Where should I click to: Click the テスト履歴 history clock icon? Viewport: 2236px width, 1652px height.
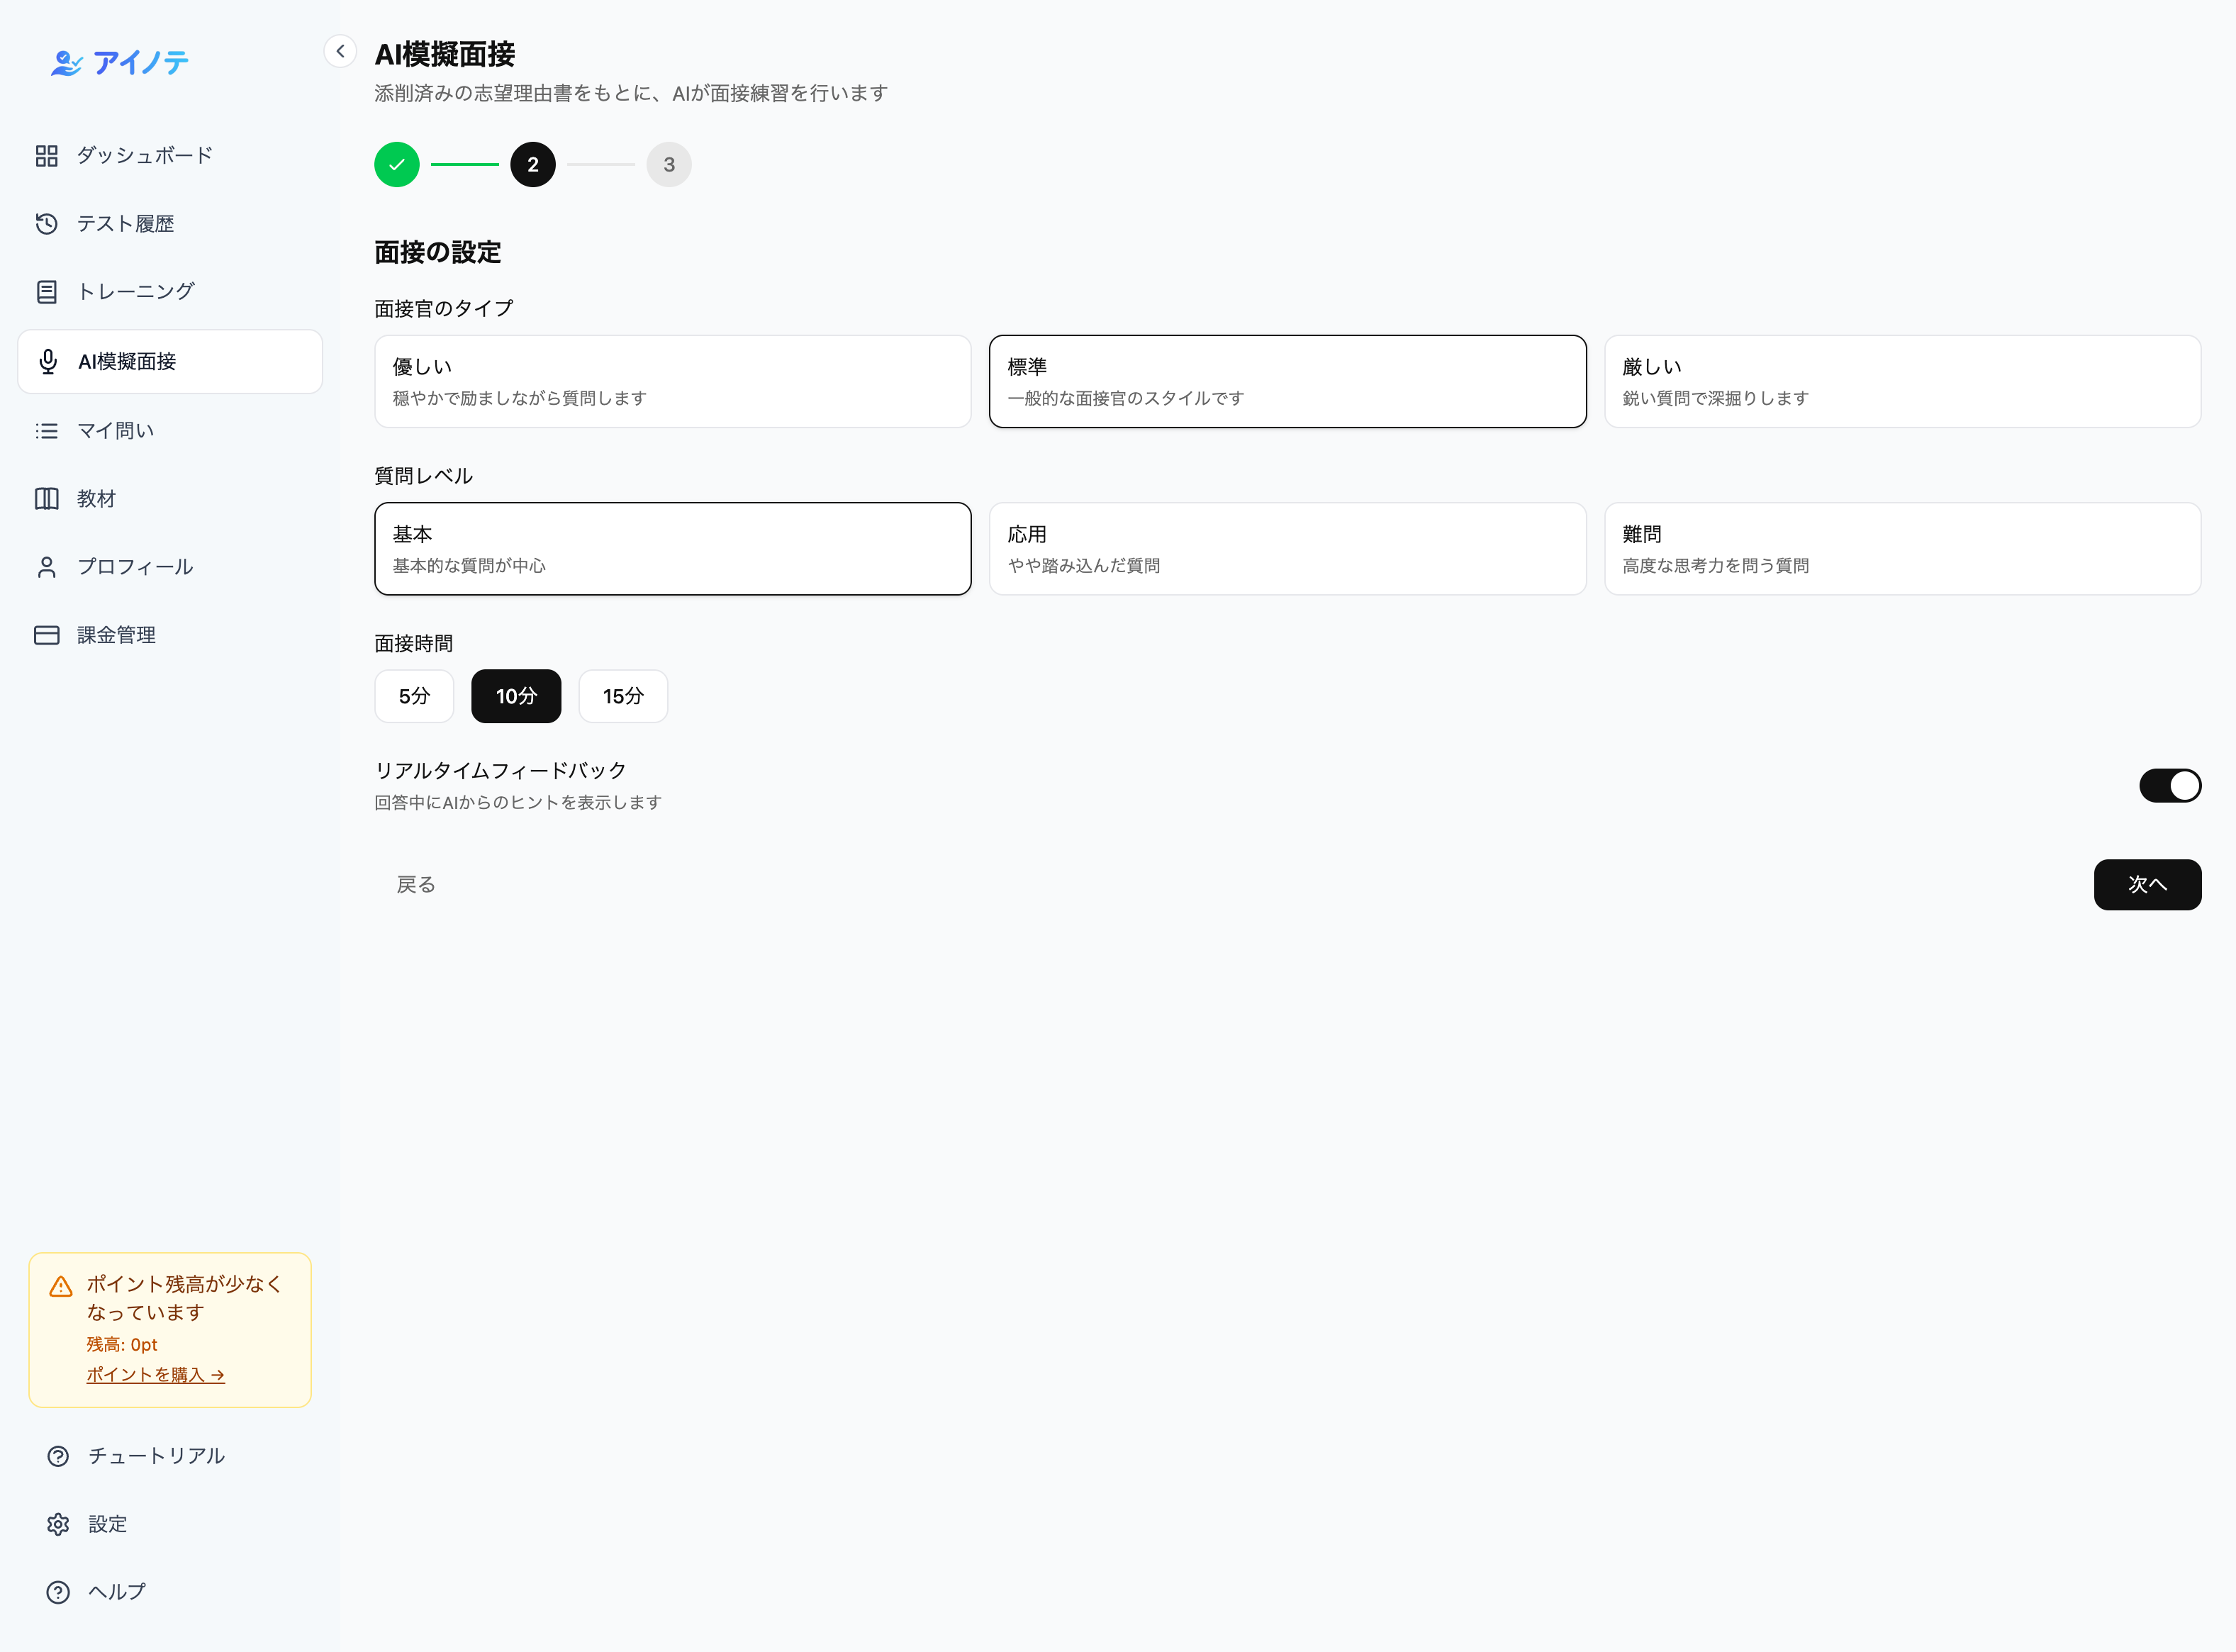coord(46,224)
